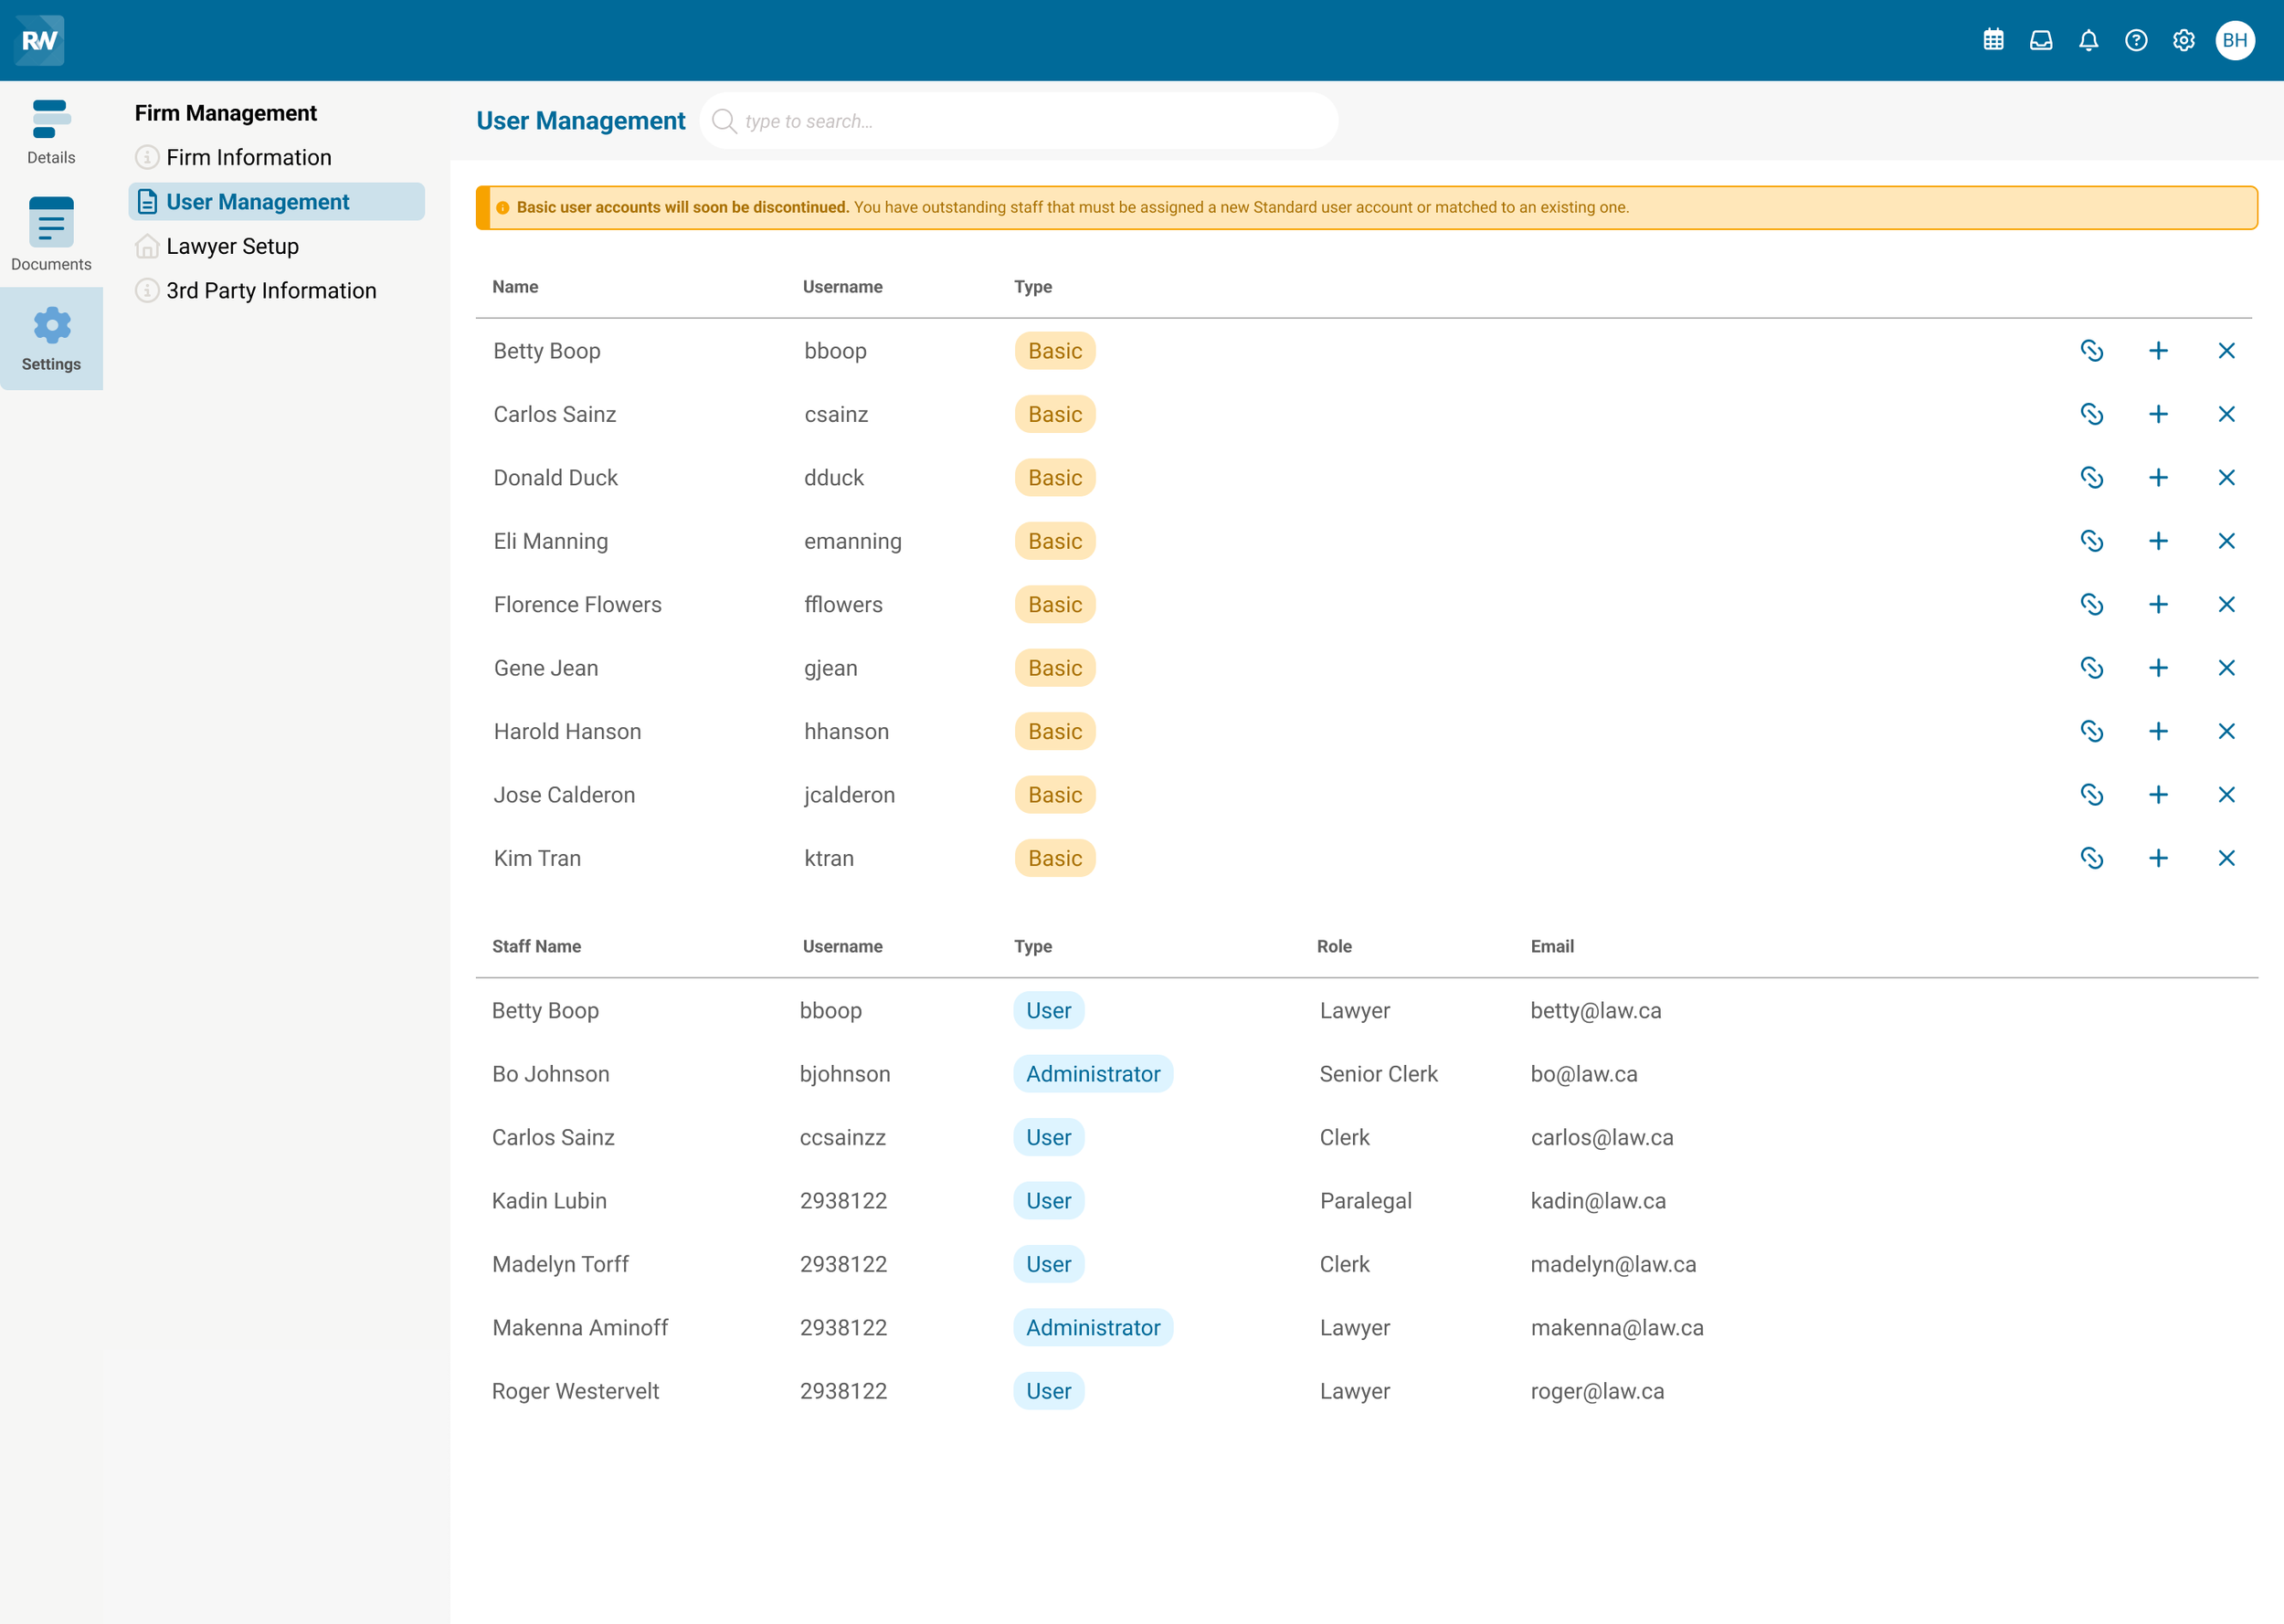The width and height of the screenshot is (2284, 1624).
Task: Click Bo Johnson's Administrator type badge
Action: click(x=1092, y=1074)
